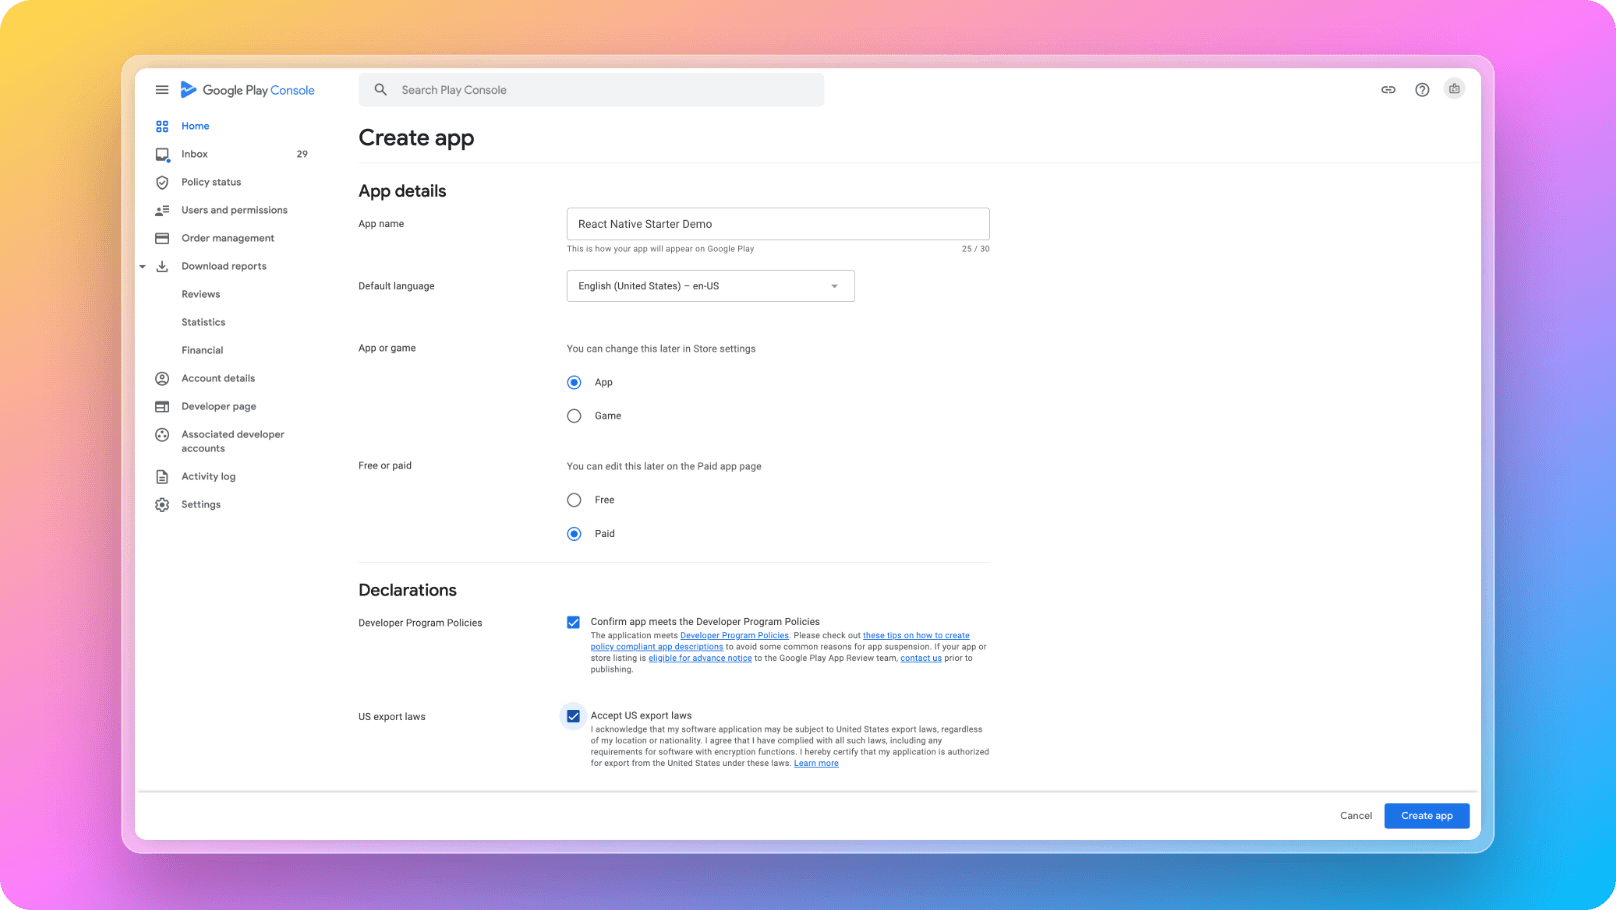Open Inbox from the sidebar
Screen dimensions: 1616x910
pos(194,154)
